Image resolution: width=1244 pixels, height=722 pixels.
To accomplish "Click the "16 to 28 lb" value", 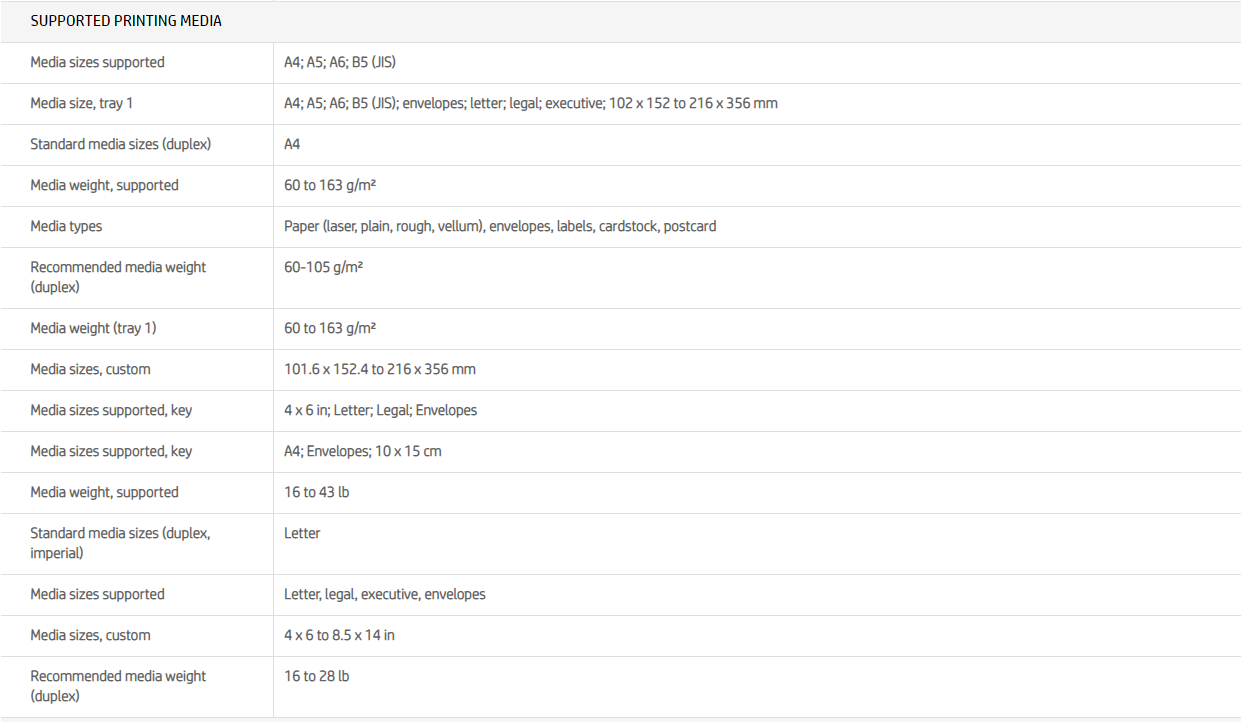I will (316, 676).
